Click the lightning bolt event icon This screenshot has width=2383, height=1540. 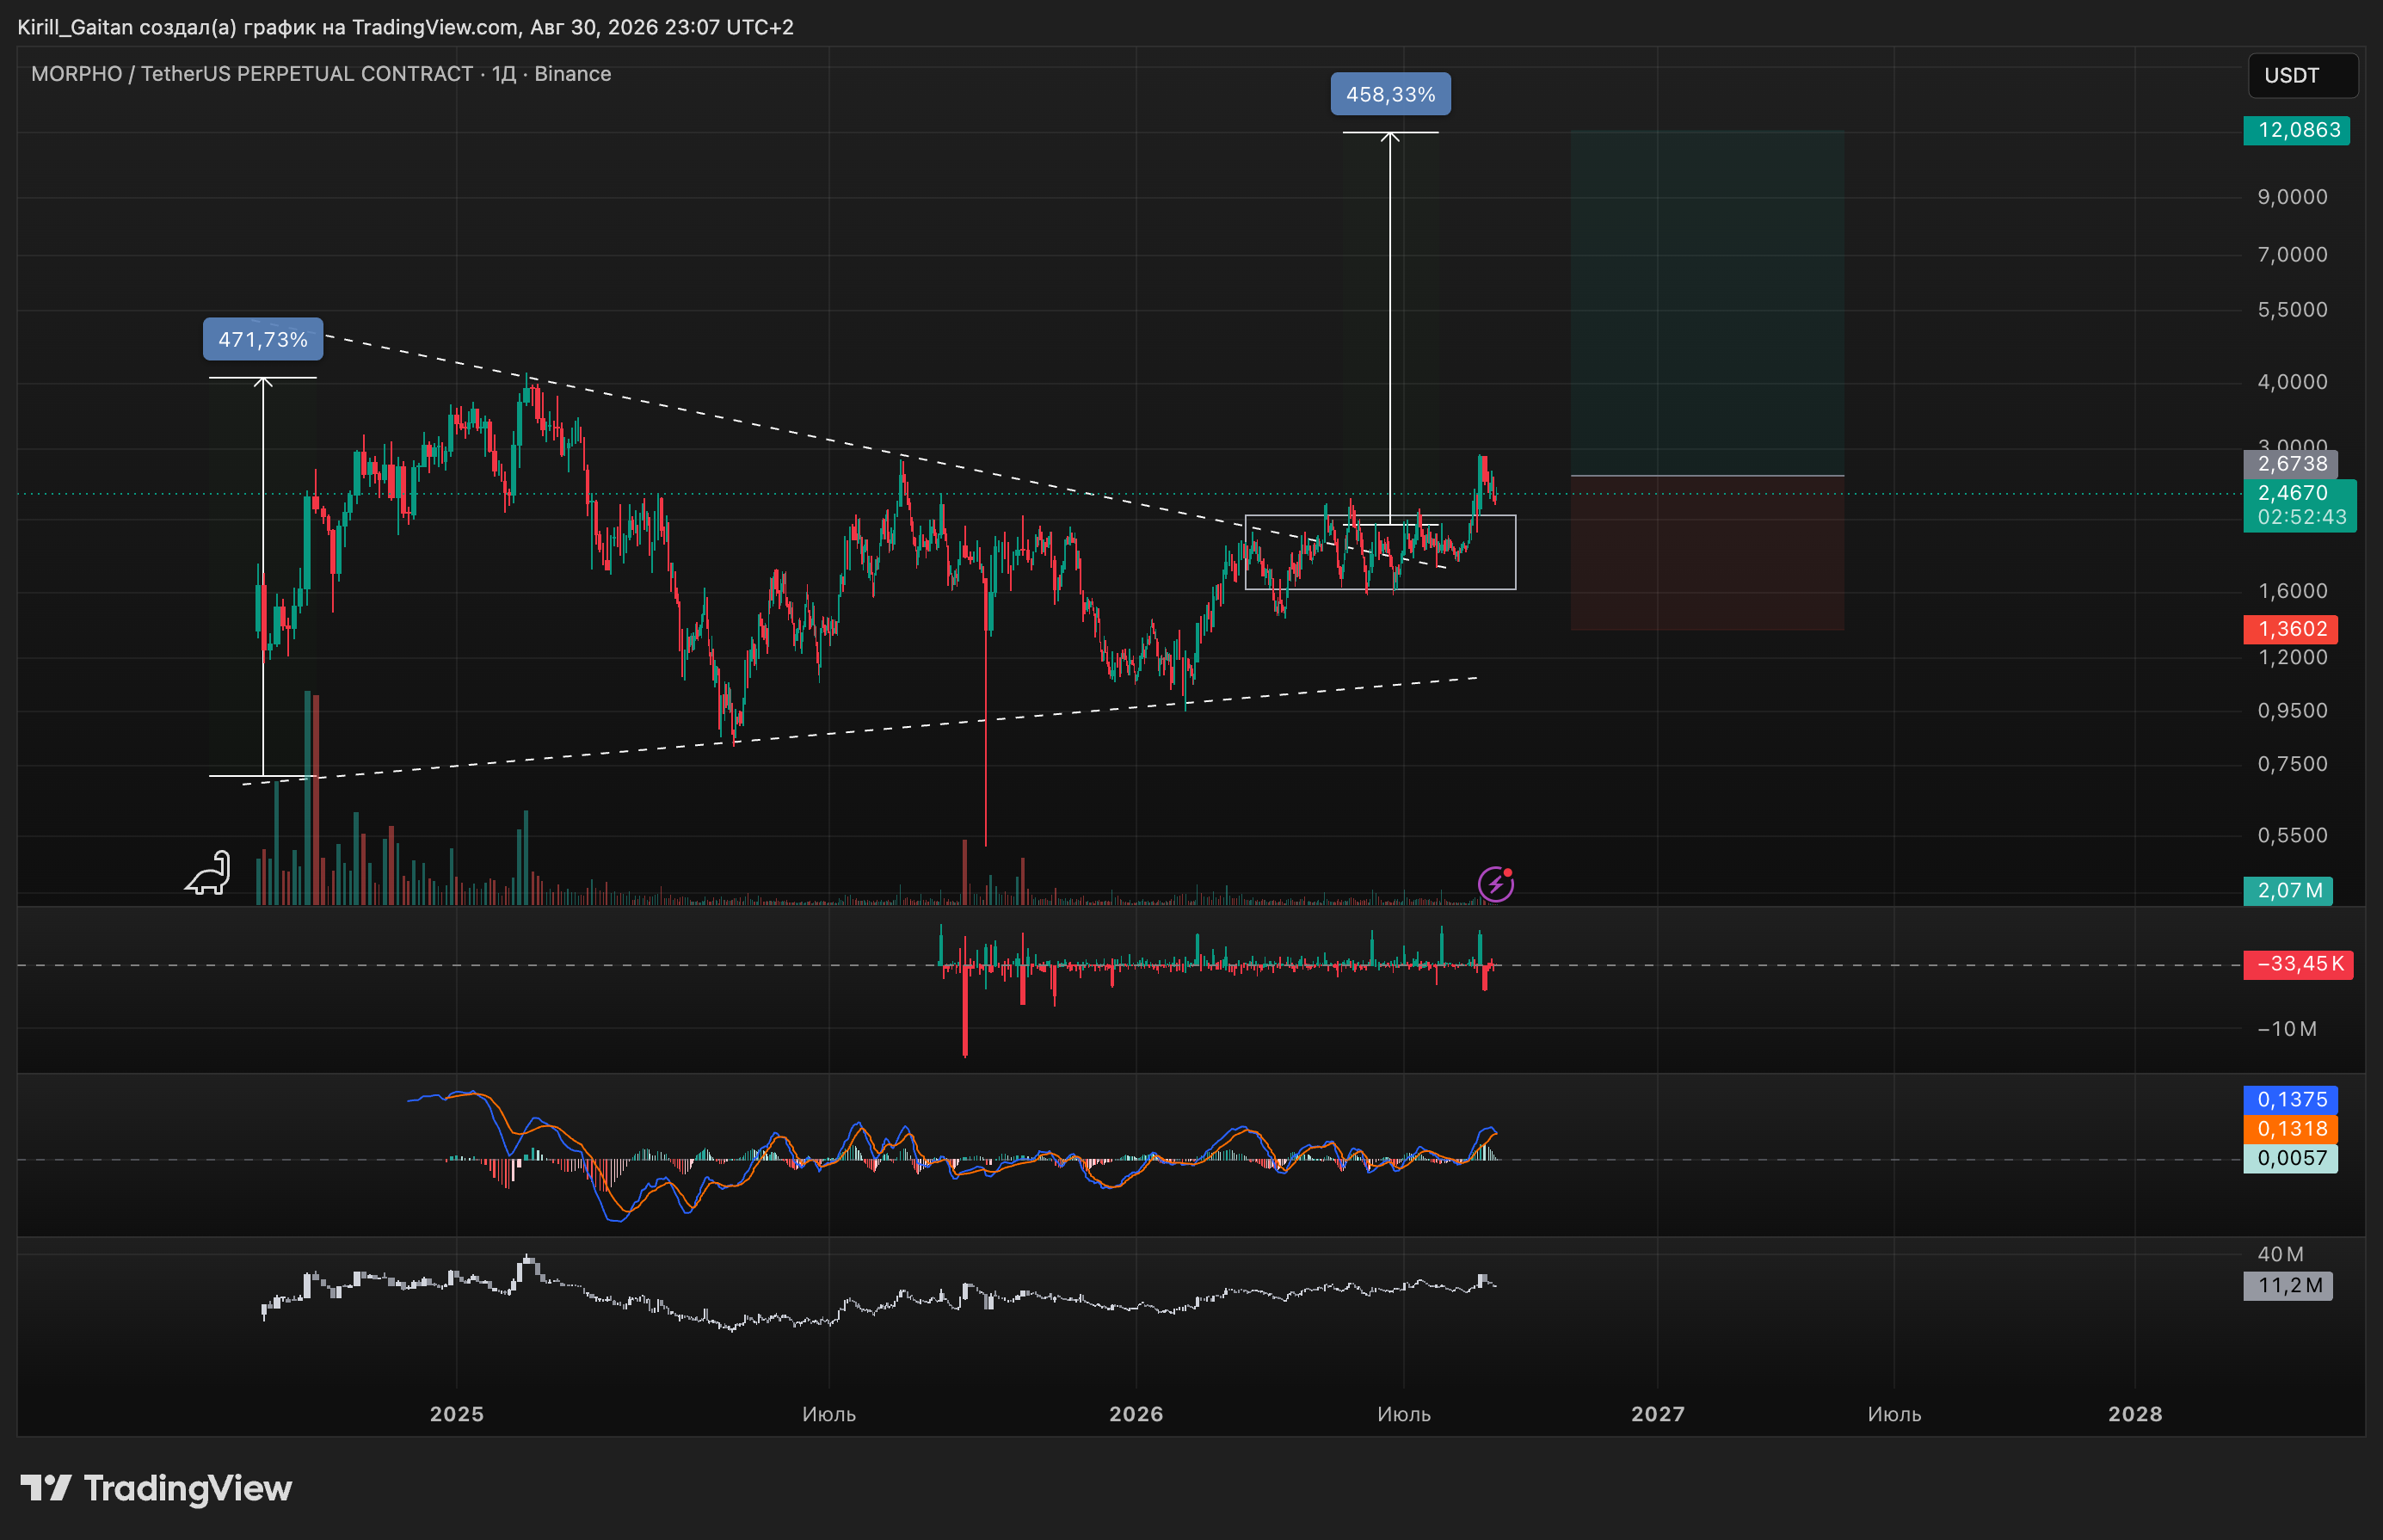1496,884
